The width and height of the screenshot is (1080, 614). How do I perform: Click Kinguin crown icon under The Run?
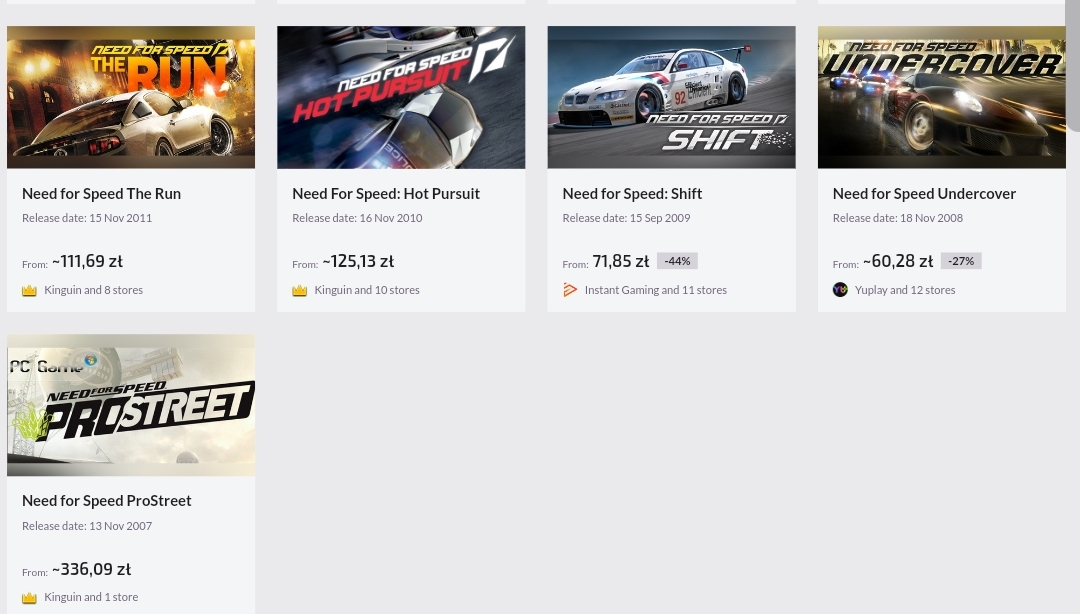point(29,290)
